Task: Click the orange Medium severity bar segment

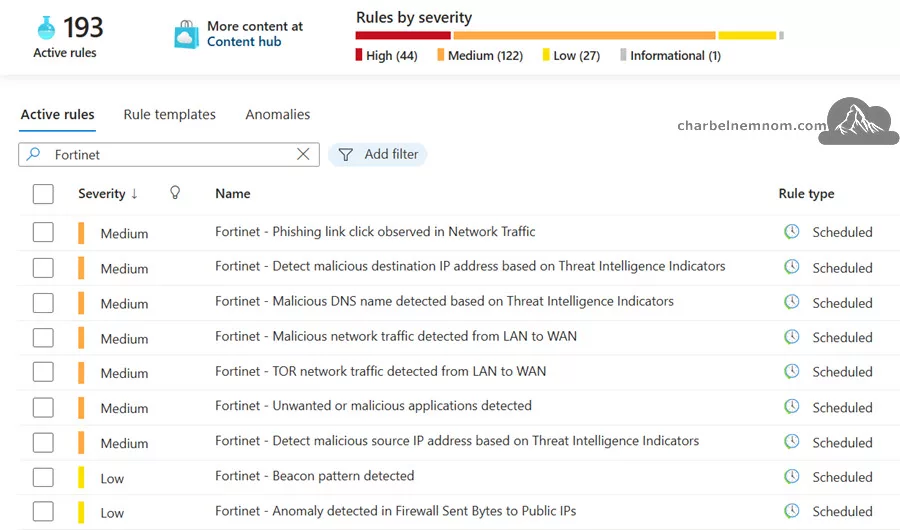Action: (584, 36)
